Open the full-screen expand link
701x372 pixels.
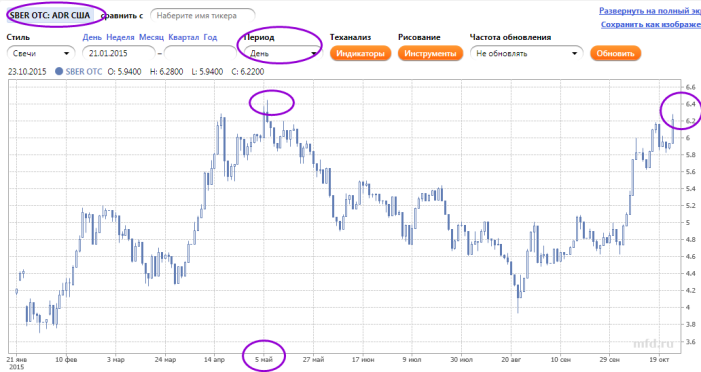(650, 11)
